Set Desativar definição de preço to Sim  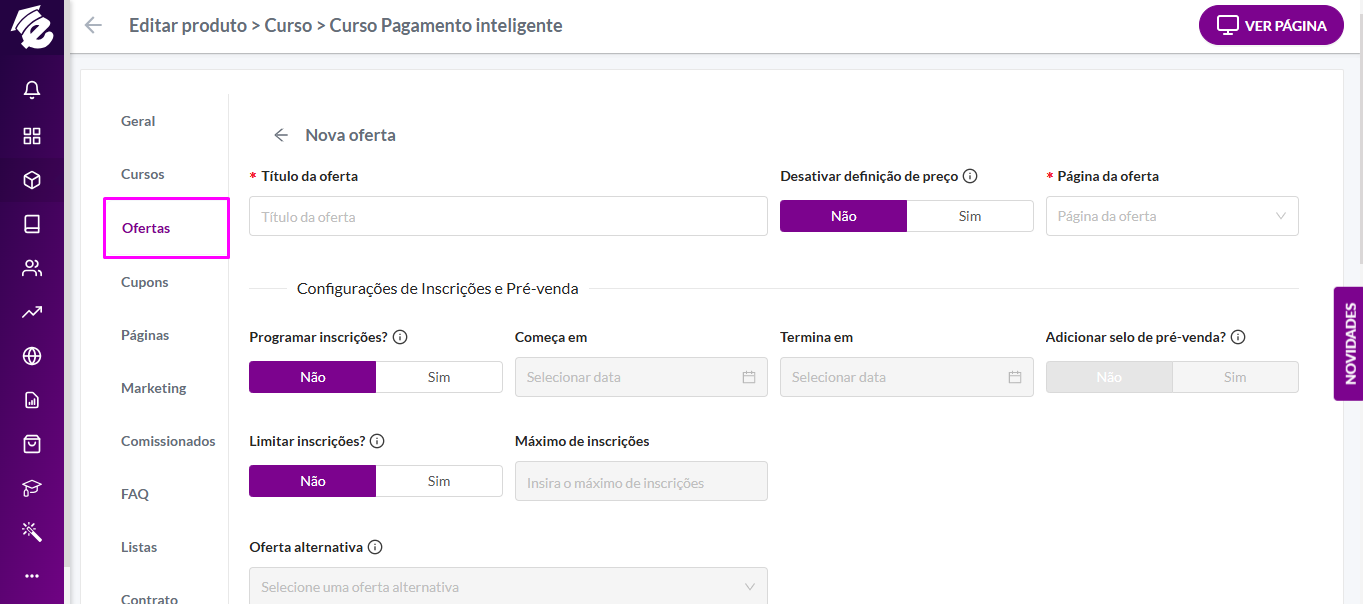[970, 216]
